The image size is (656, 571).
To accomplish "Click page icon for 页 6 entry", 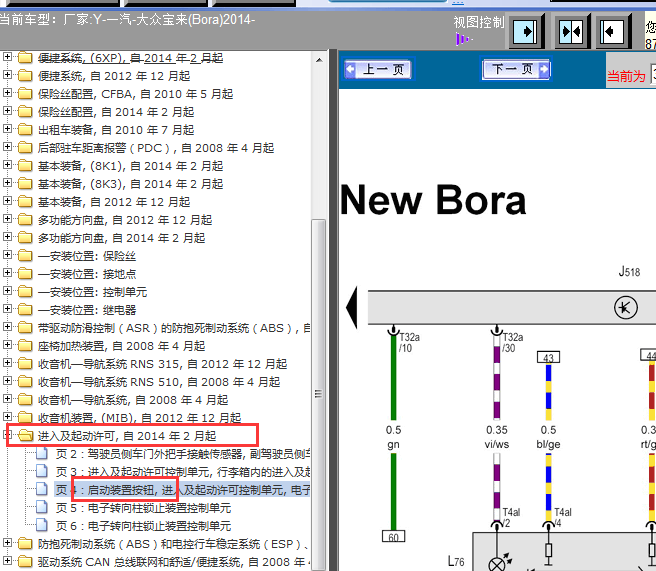I will coord(42,525).
